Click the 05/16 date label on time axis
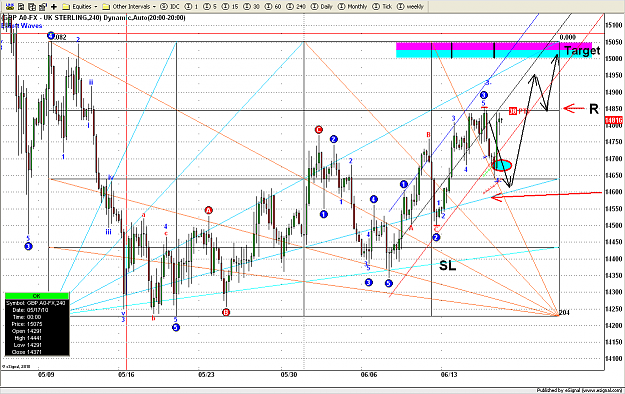The width and height of the screenshot is (625, 394). tap(126, 375)
